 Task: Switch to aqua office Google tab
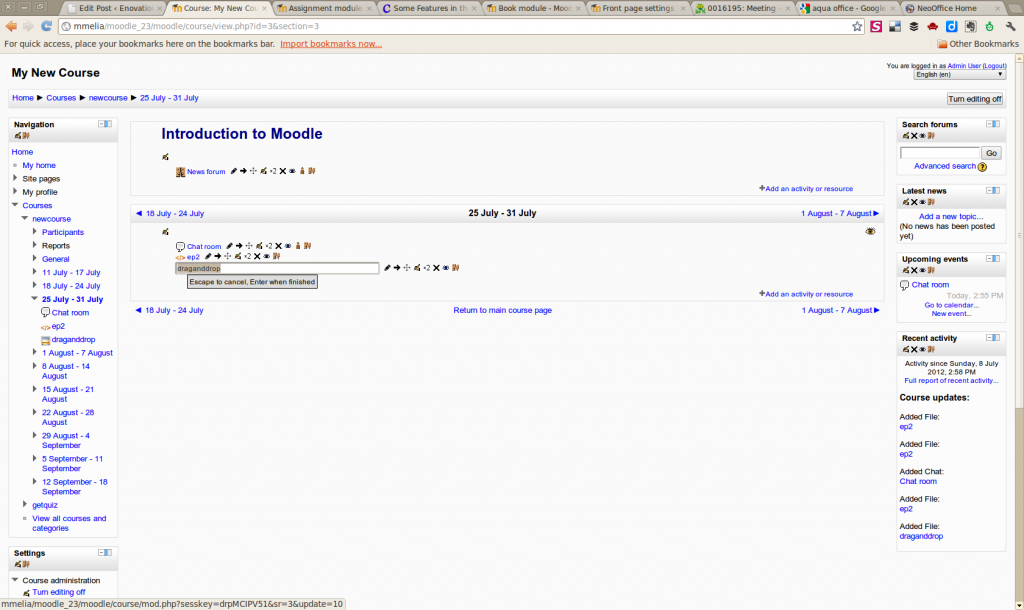click(x=848, y=8)
